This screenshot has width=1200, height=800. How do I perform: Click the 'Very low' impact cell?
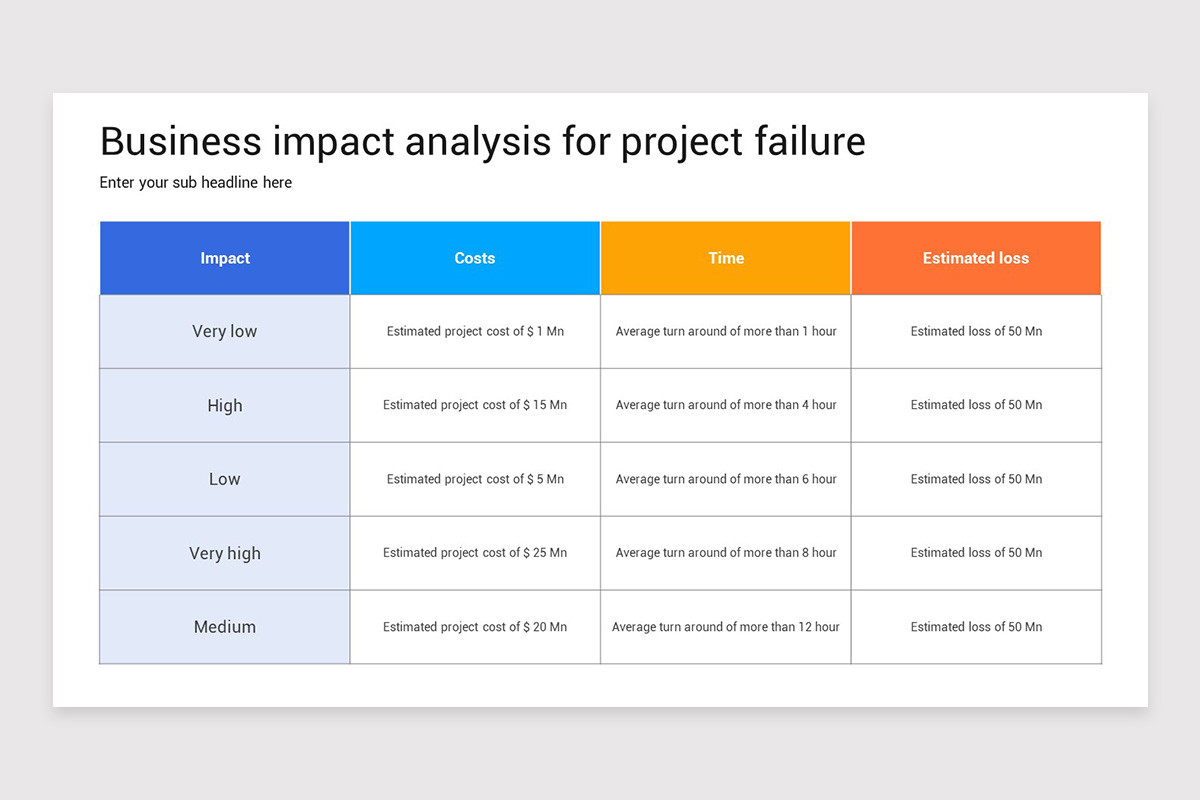[x=225, y=332]
